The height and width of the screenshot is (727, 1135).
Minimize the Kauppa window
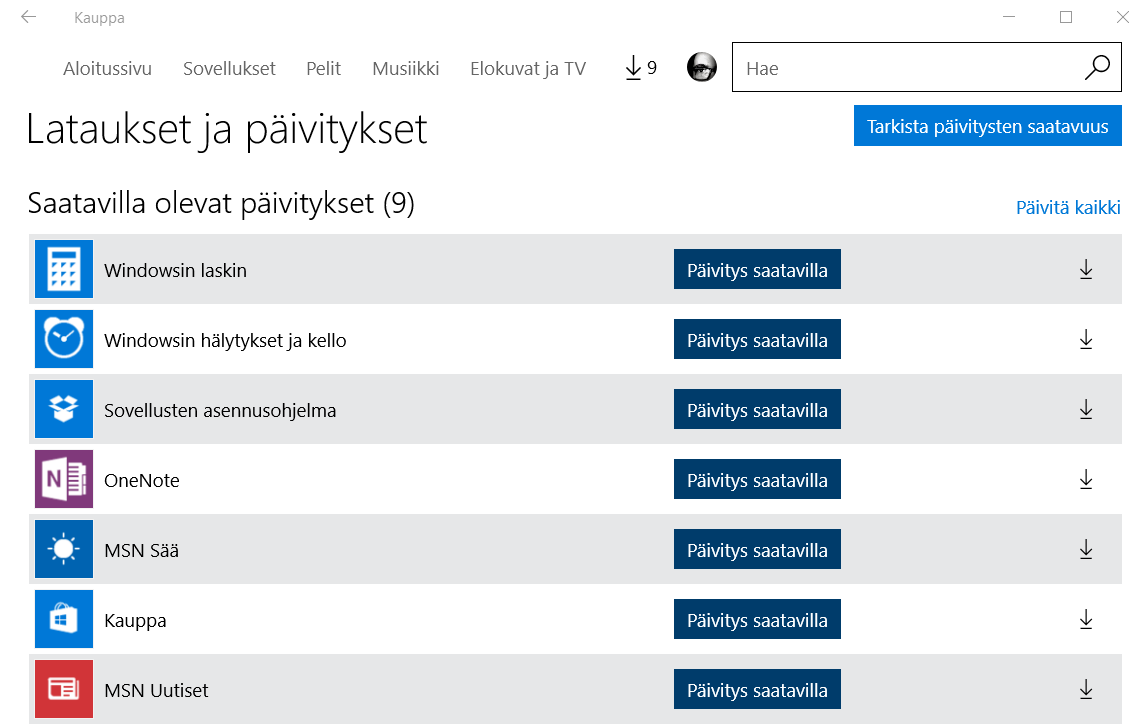point(1009,17)
